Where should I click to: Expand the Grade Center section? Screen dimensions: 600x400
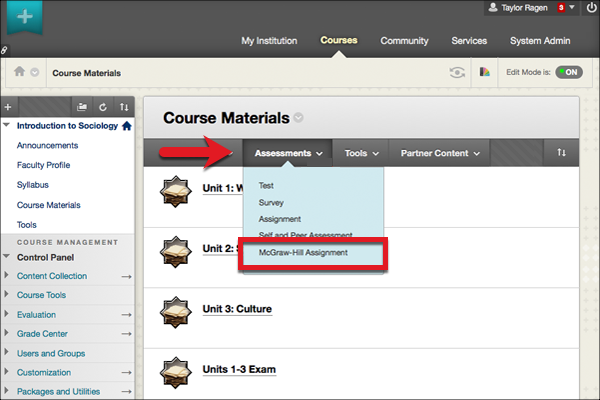(9, 335)
